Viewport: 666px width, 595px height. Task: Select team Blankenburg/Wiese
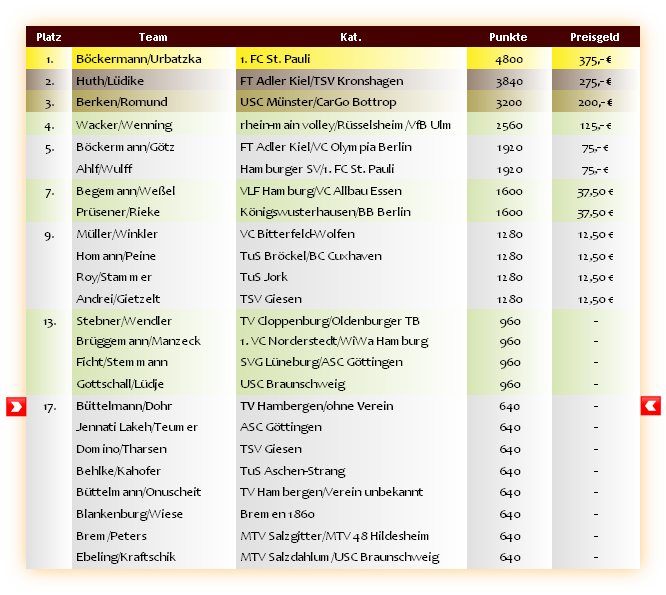tap(129, 514)
